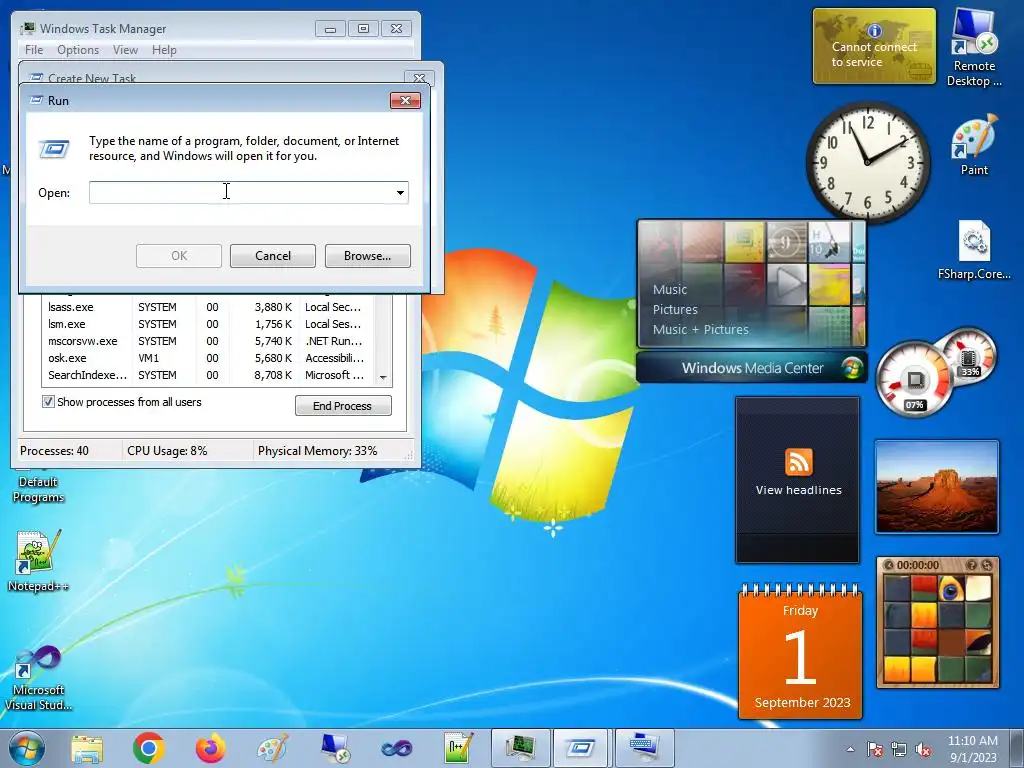The width and height of the screenshot is (1024, 768).
Task: Select lsm.exe process row
Action: [208, 324]
